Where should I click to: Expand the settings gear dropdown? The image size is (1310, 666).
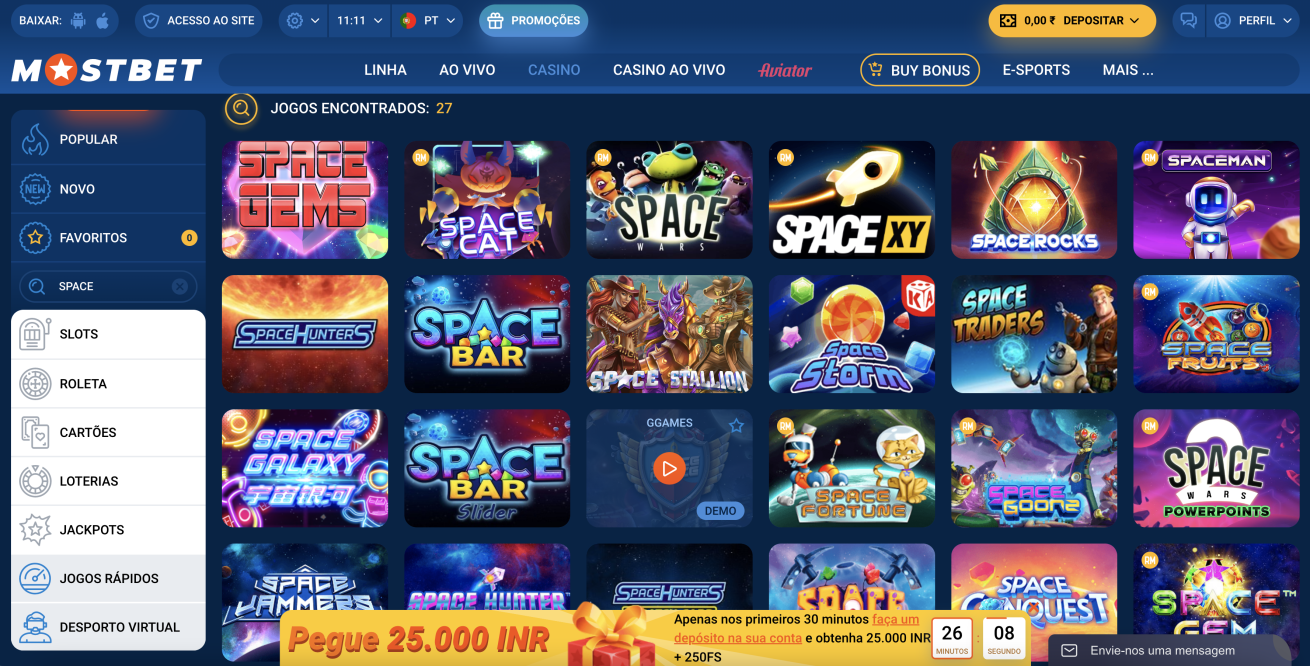[303, 20]
